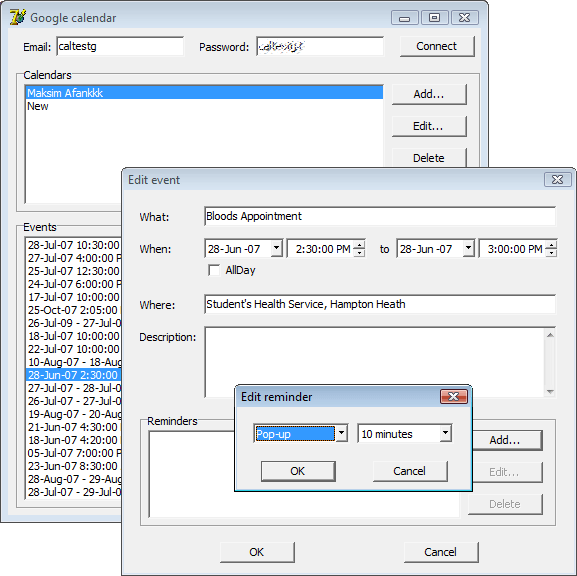Close the Edit event window
This screenshot has width=577, height=576.
(x=557, y=180)
